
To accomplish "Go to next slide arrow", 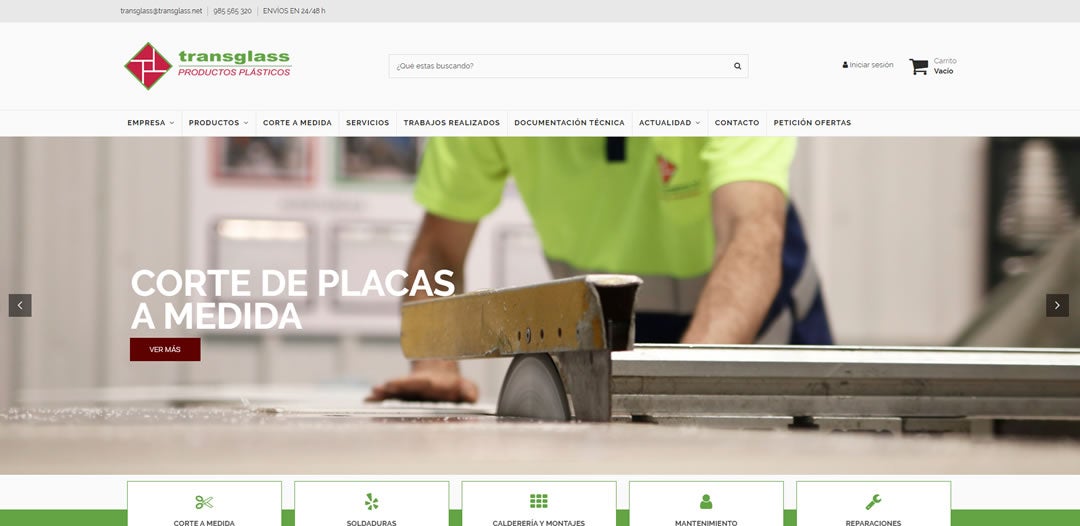I will click(1057, 306).
